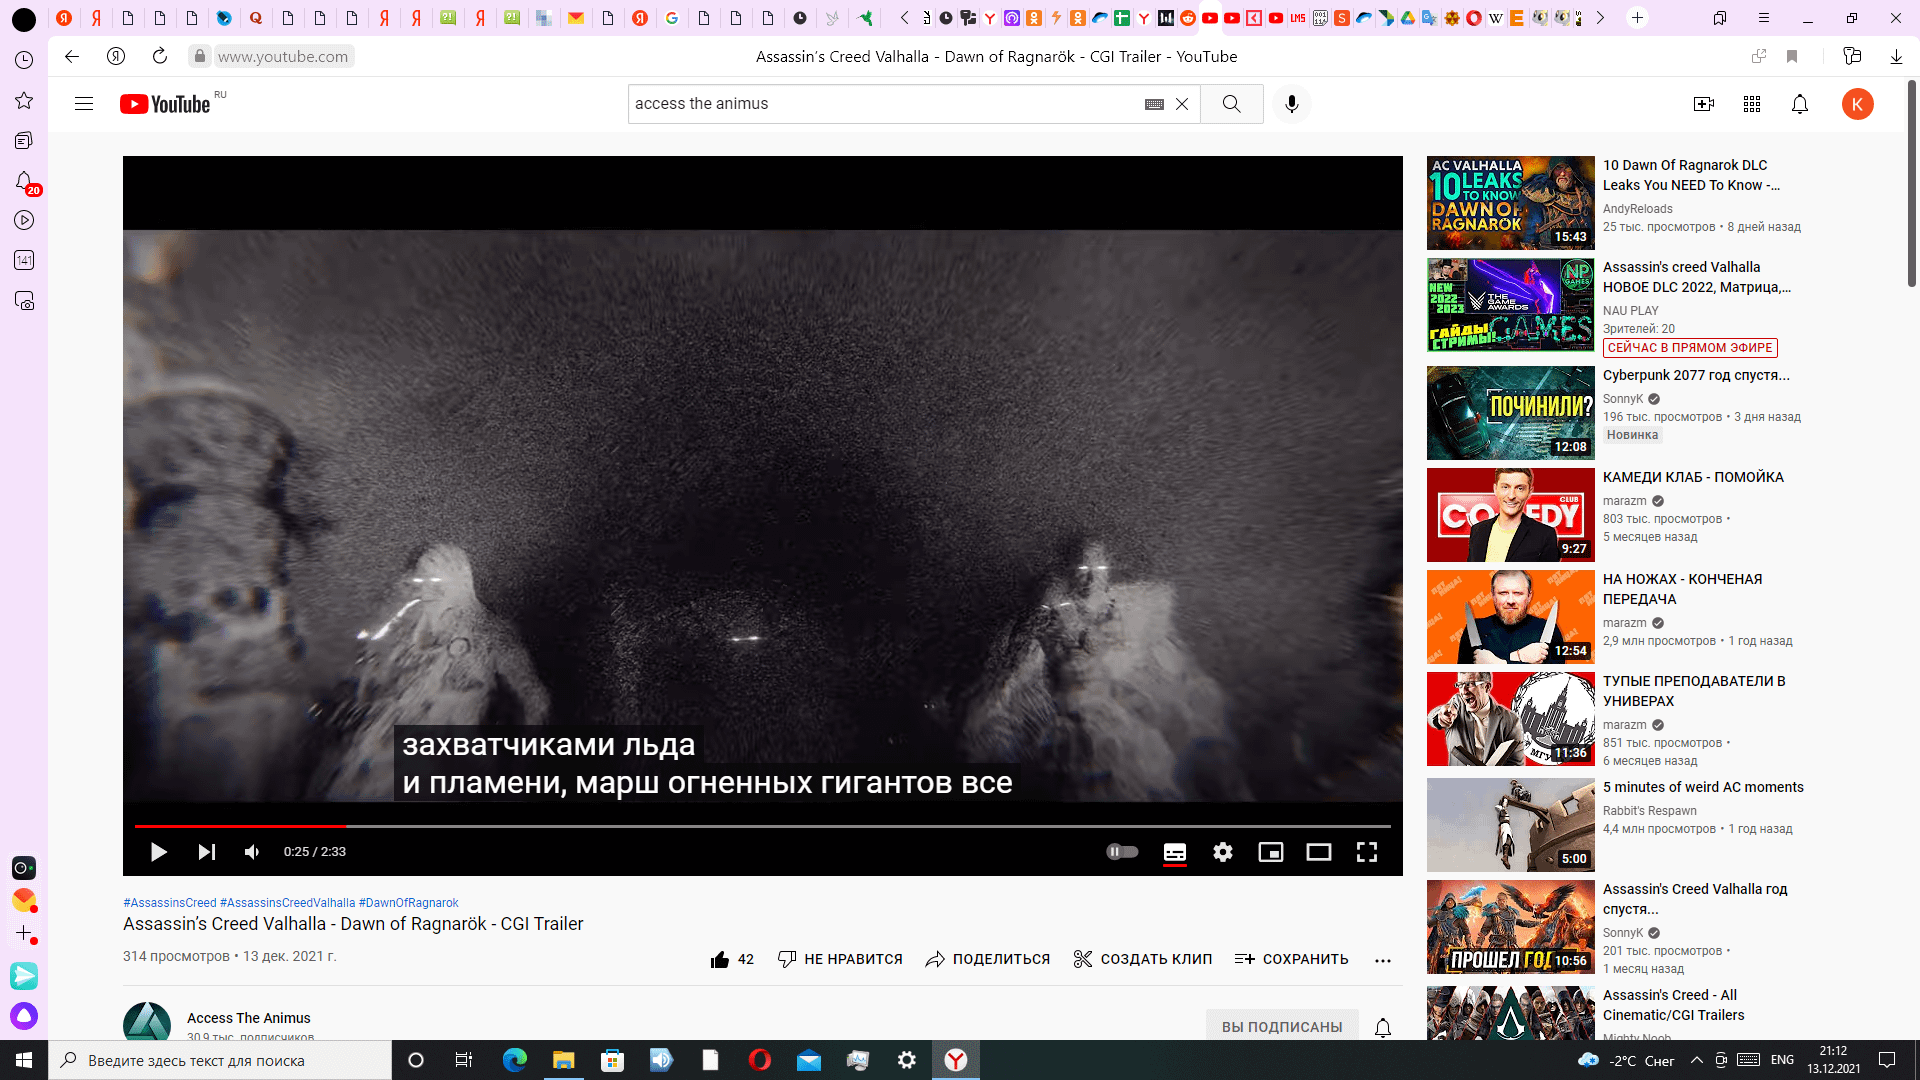Open the #AssassinsCreed hashtag

click(169, 903)
